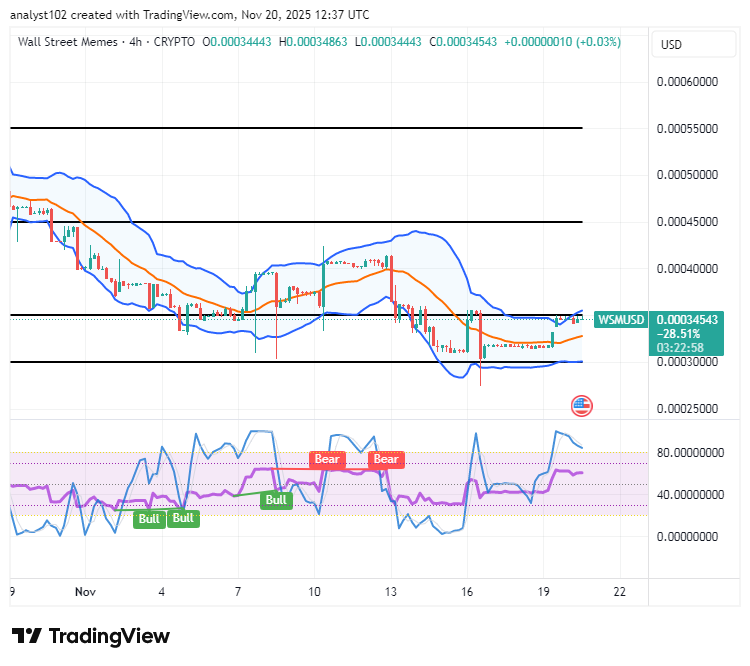Viewport: 750px width, 666px height.
Task: Click the WSMUSD symbol price label
Action: (620, 320)
